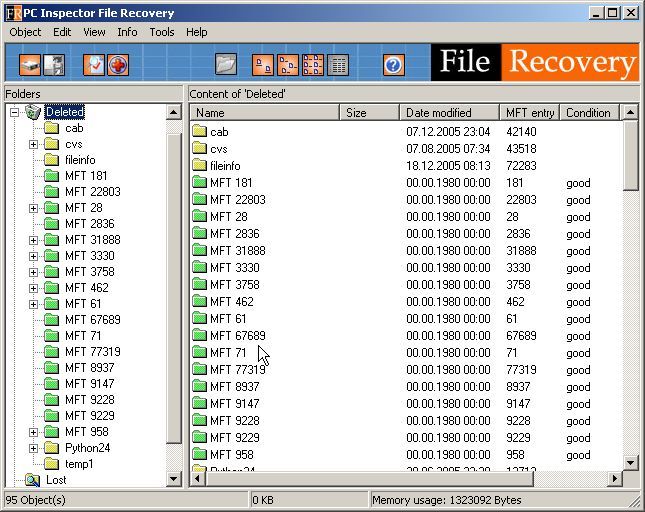The width and height of the screenshot is (645, 512).
Task: Click the content list right scroll arrow
Action: point(615,478)
